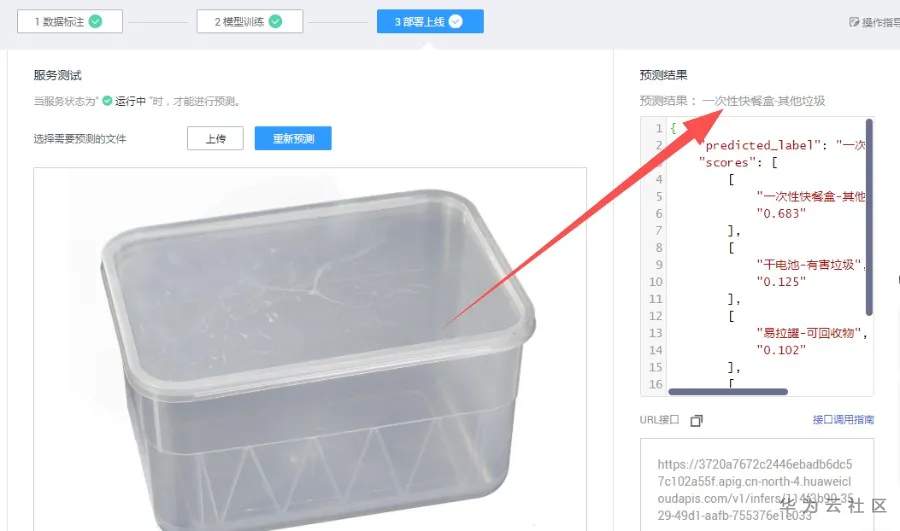Open the 接口调用指南 link
Screen dimensions: 900x531
[843, 420]
